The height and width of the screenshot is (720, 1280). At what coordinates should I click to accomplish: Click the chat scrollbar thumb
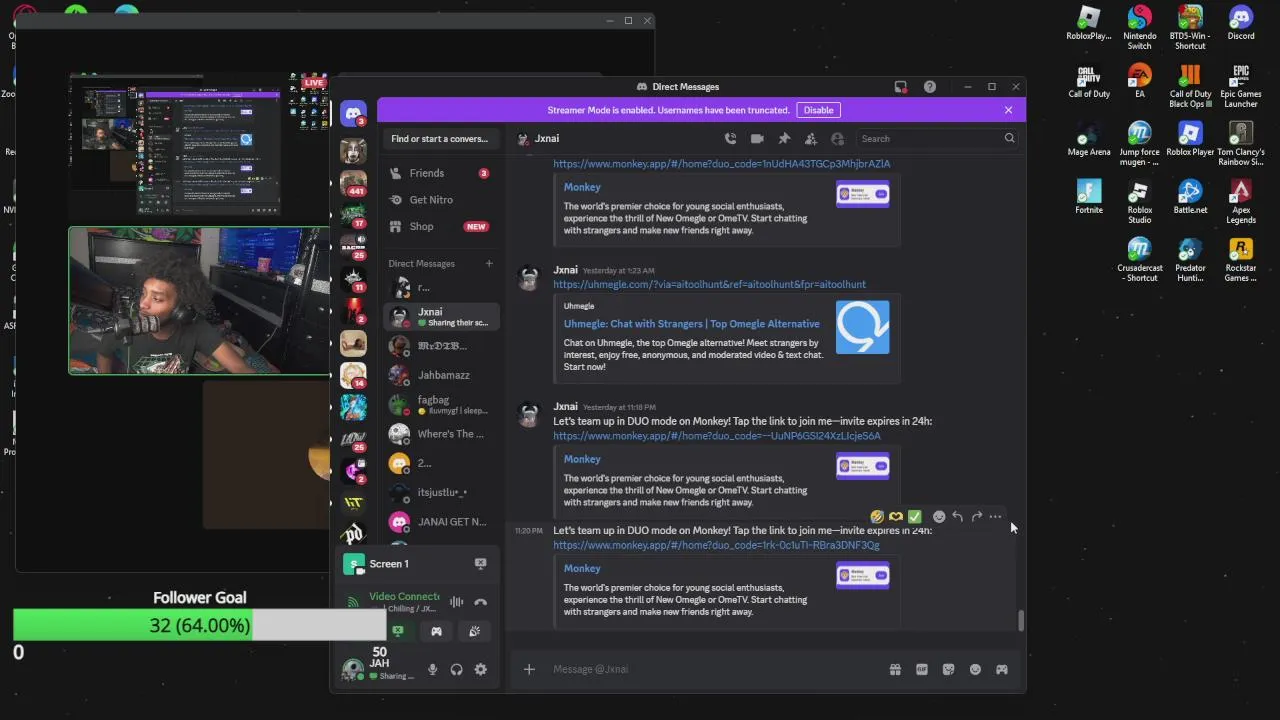[x=1020, y=621]
